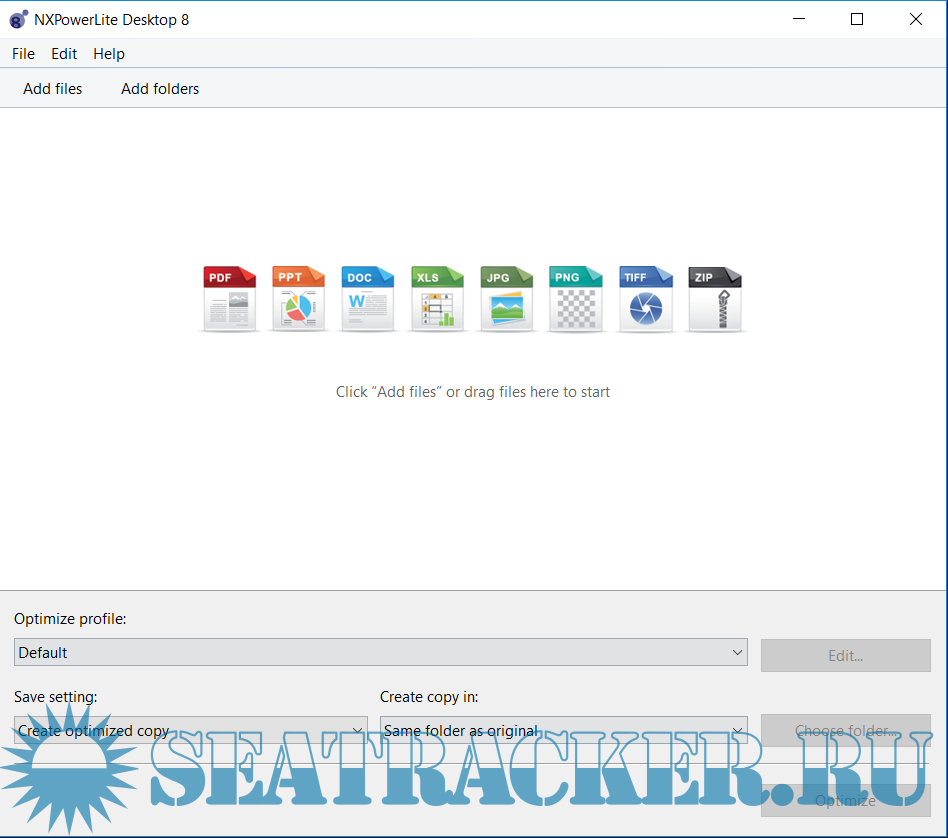Image resolution: width=948 pixels, height=838 pixels.
Task: Click the Optimize button
Action: click(x=845, y=801)
